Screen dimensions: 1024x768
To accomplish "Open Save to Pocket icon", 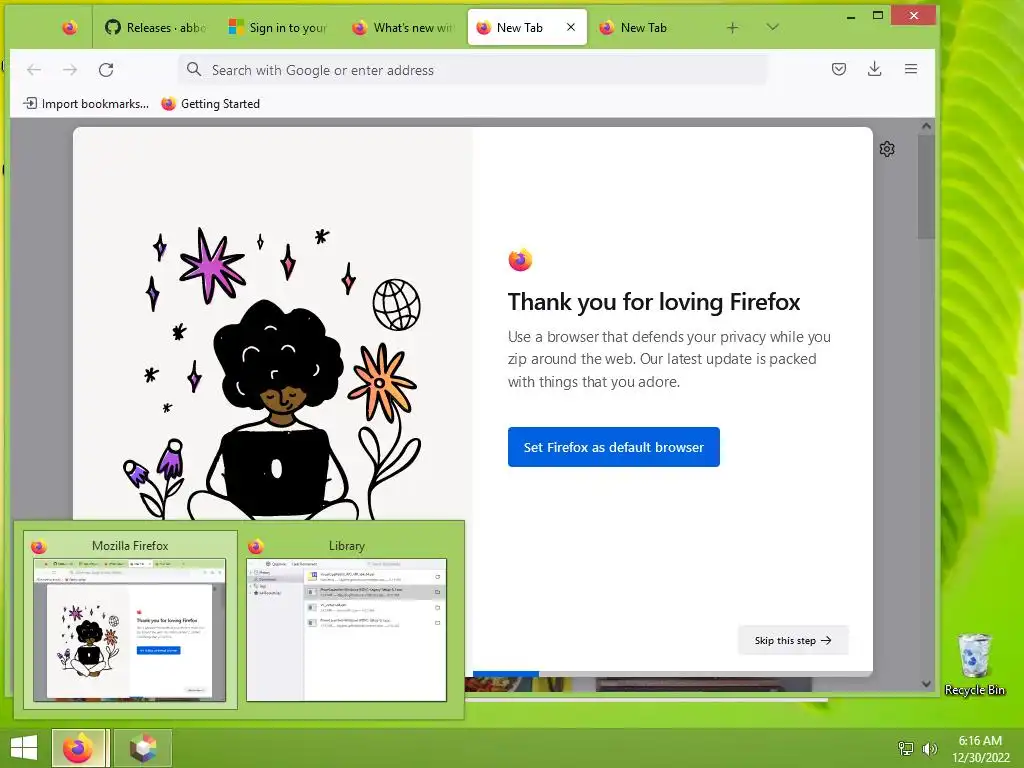I will tap(839, 69).
